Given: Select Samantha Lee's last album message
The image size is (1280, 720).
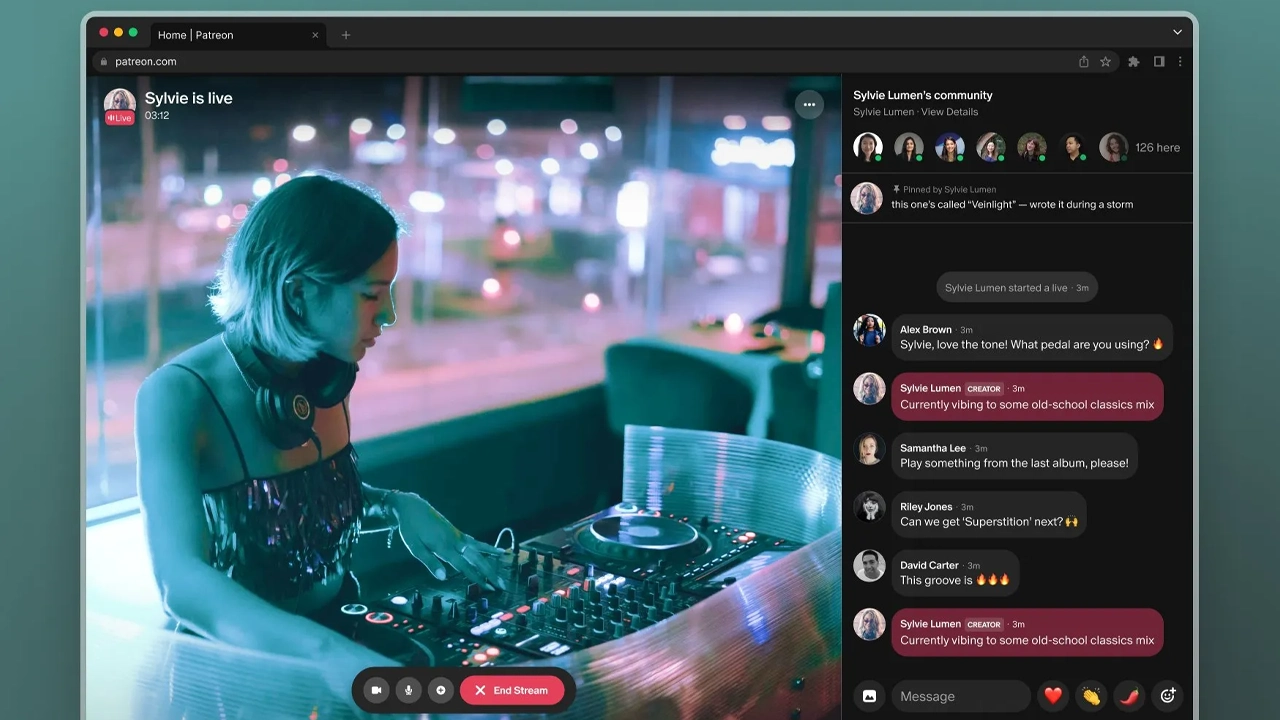Looking at the screenshot, I should [1014, 455].
